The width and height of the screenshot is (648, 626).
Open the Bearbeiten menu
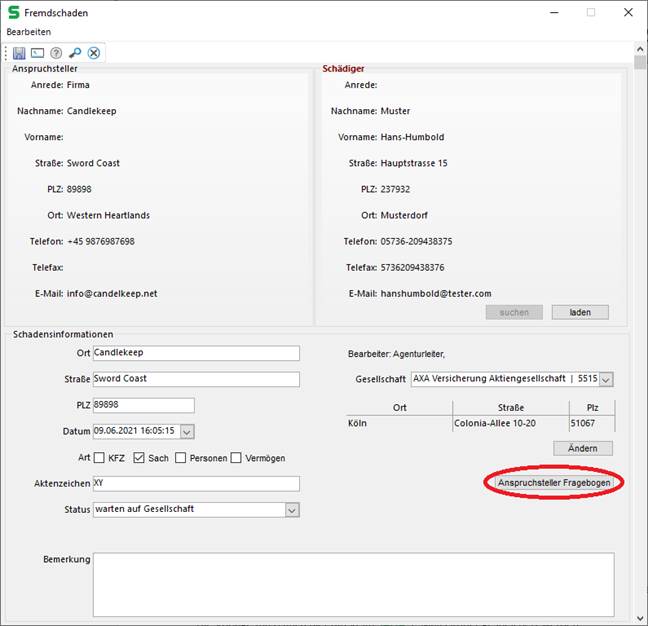coord(29,32)
